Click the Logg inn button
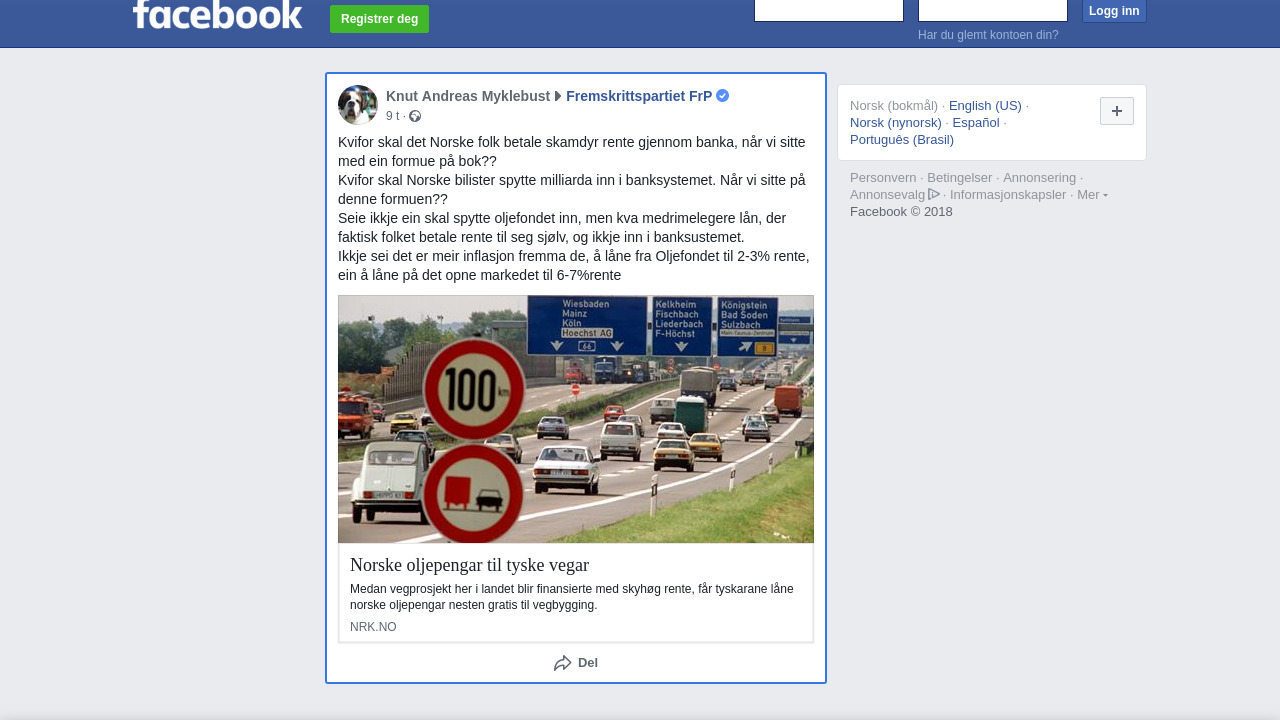The width and height of the screenshot is (1280, 720). (1114, 11)
